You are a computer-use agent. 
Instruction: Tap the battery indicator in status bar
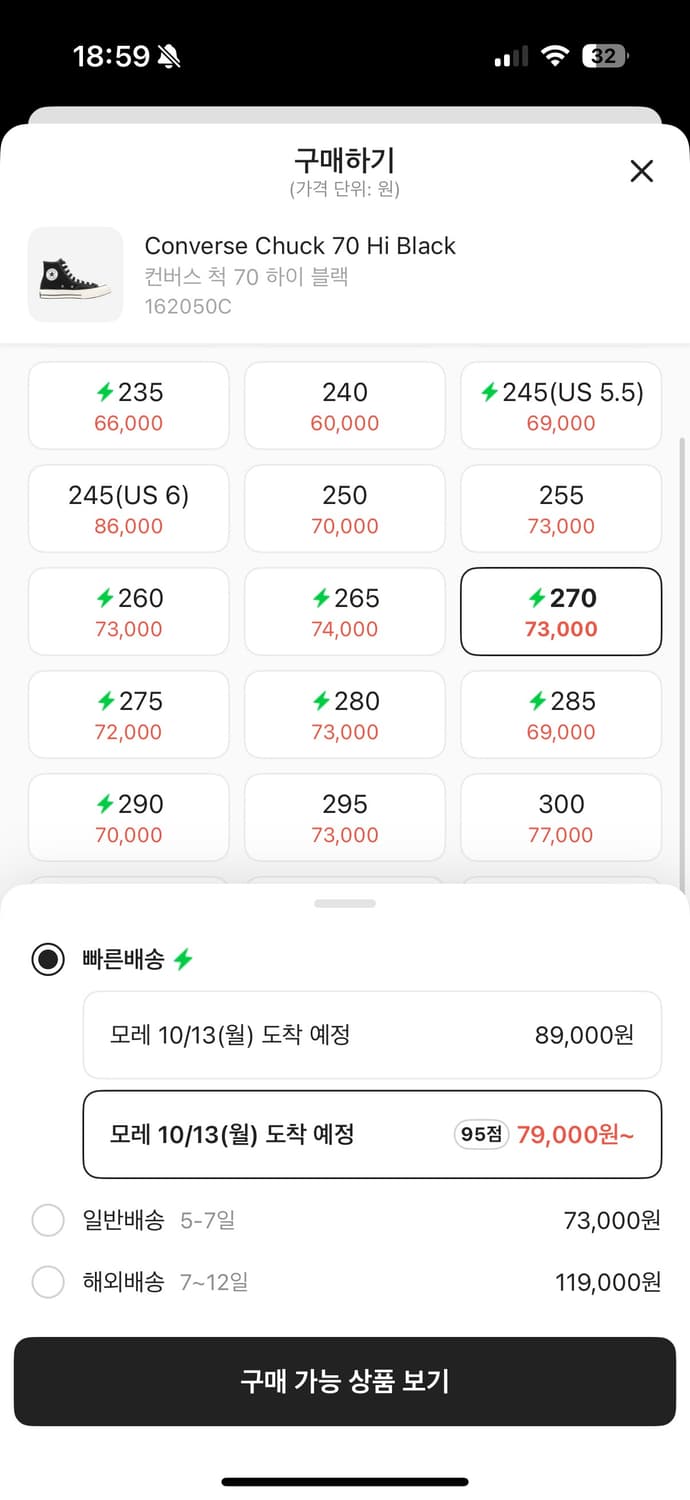point(607,56)
